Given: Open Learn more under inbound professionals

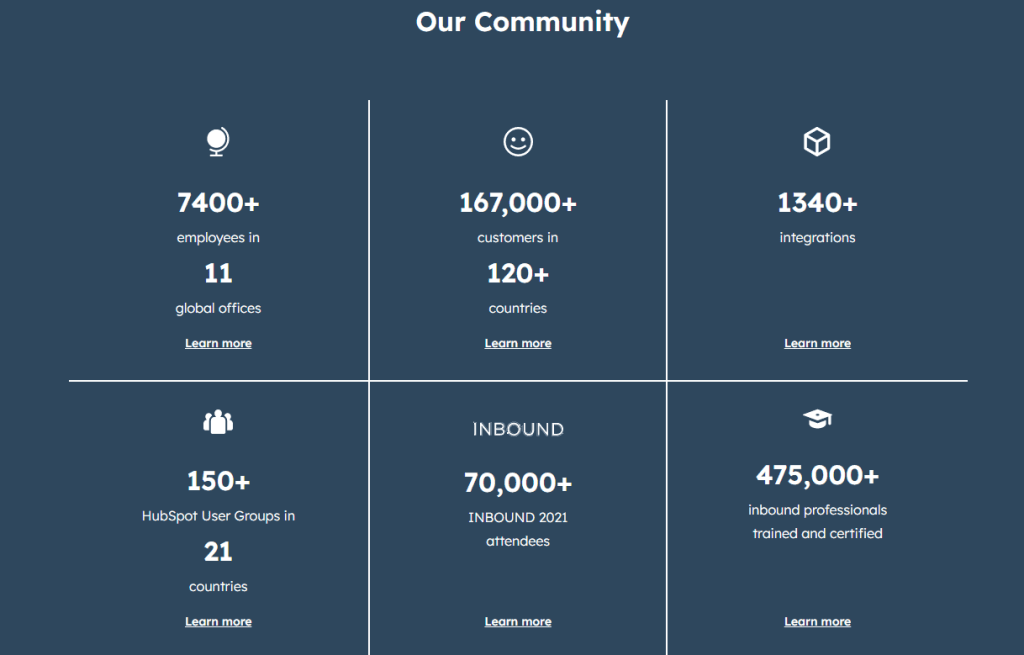Looking at the screenshot, I should click(817, 620).
